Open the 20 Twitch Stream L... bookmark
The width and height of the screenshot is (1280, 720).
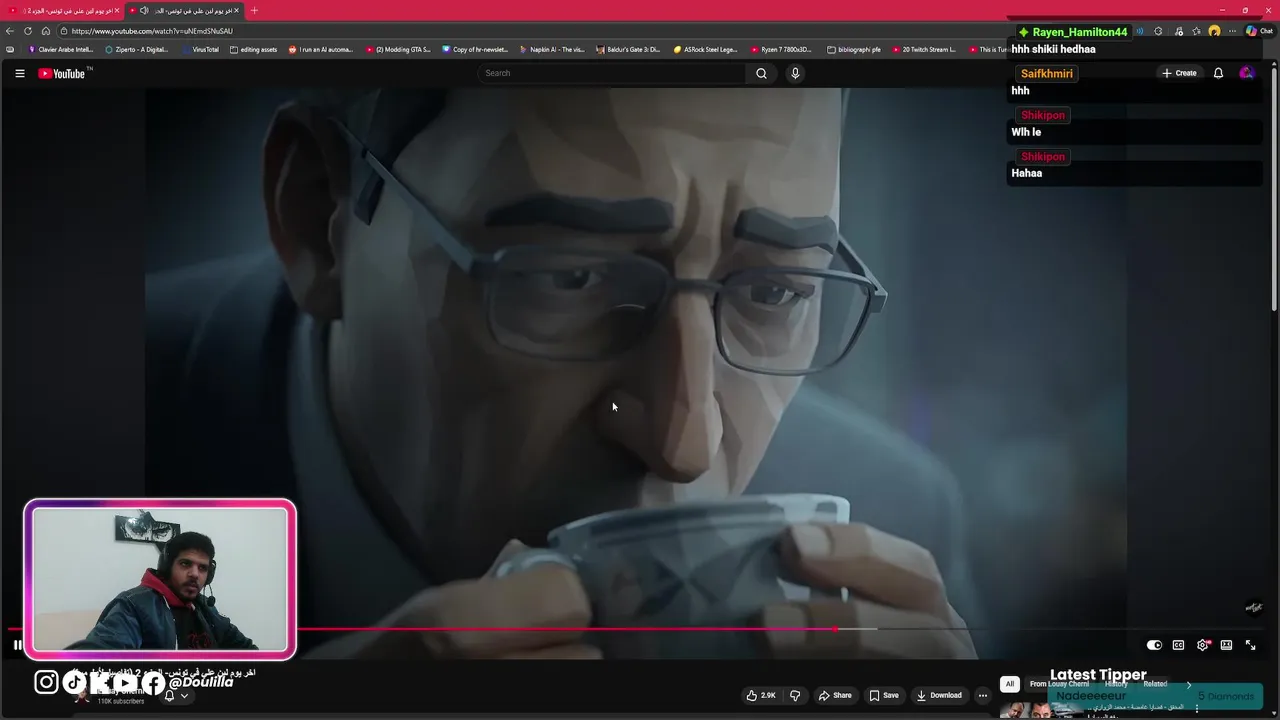924,49
